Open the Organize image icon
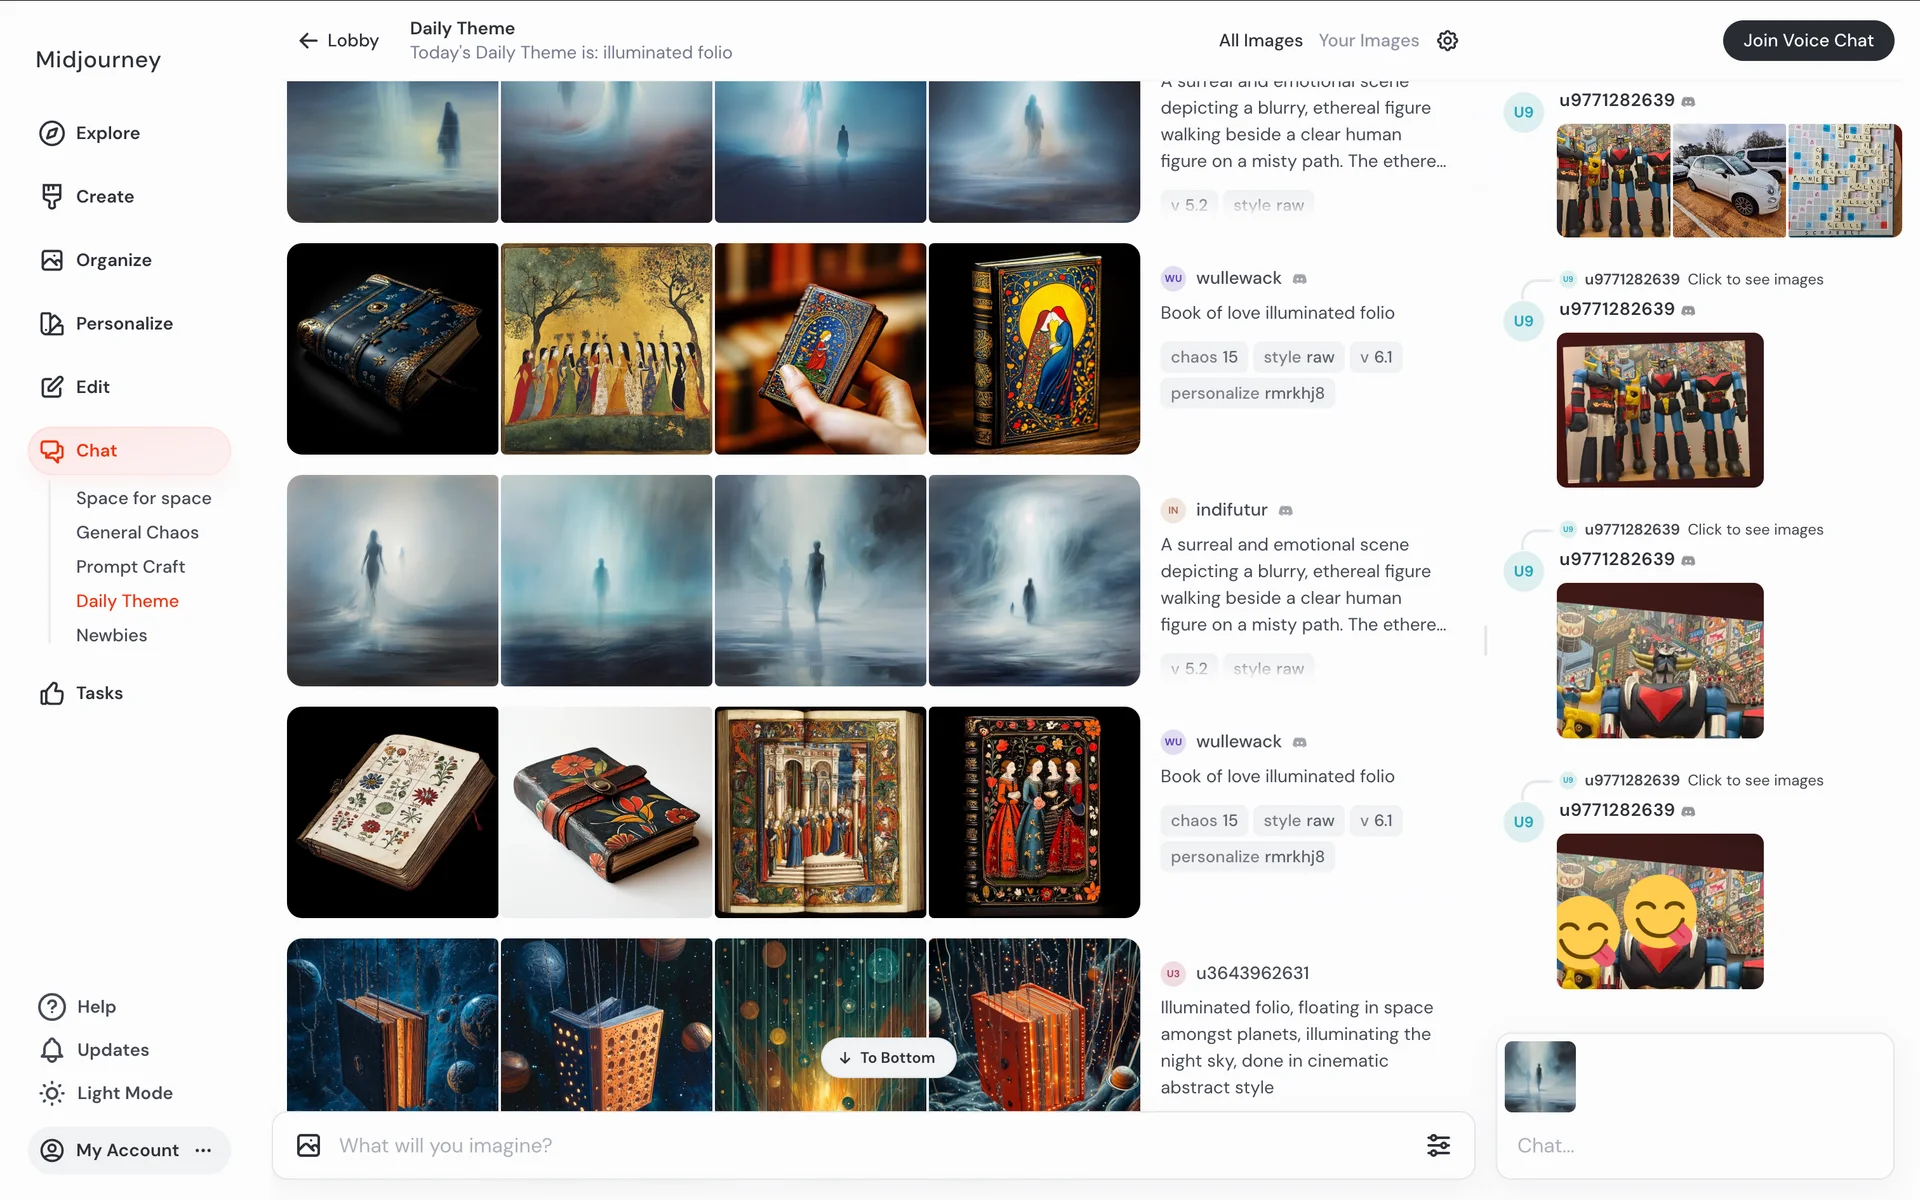The width and height of the screenshot is (1920, 1200). [52, 260]
